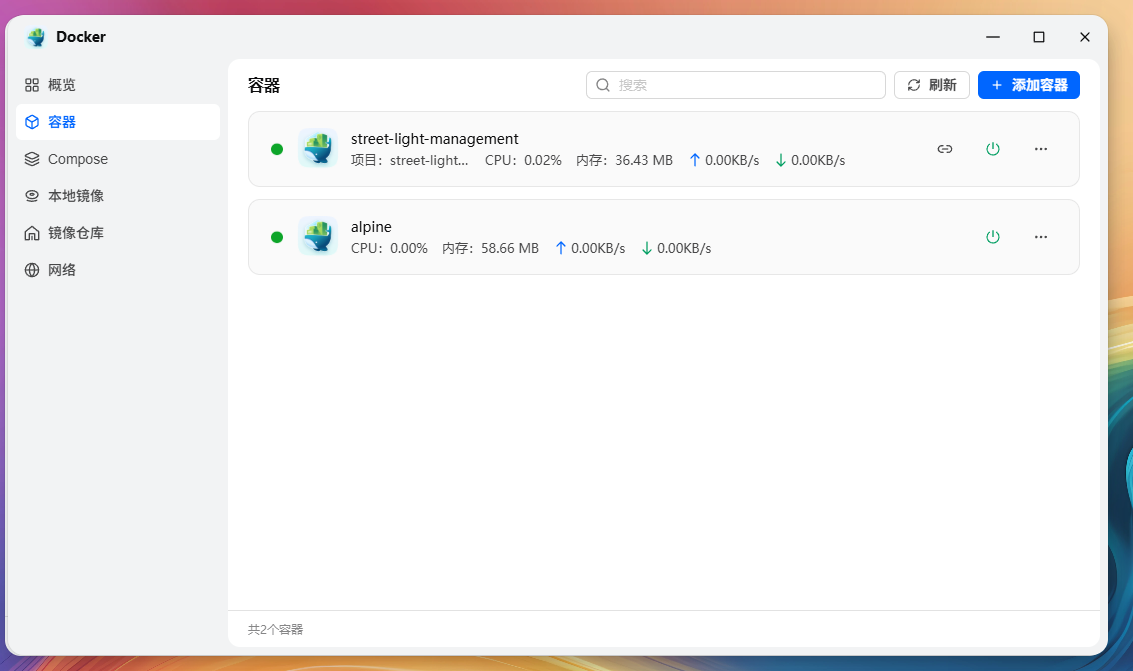This screenshot has height=671, width=1133.
Task: Click the green status dot of alpine
Action: [x=277, y=237]
